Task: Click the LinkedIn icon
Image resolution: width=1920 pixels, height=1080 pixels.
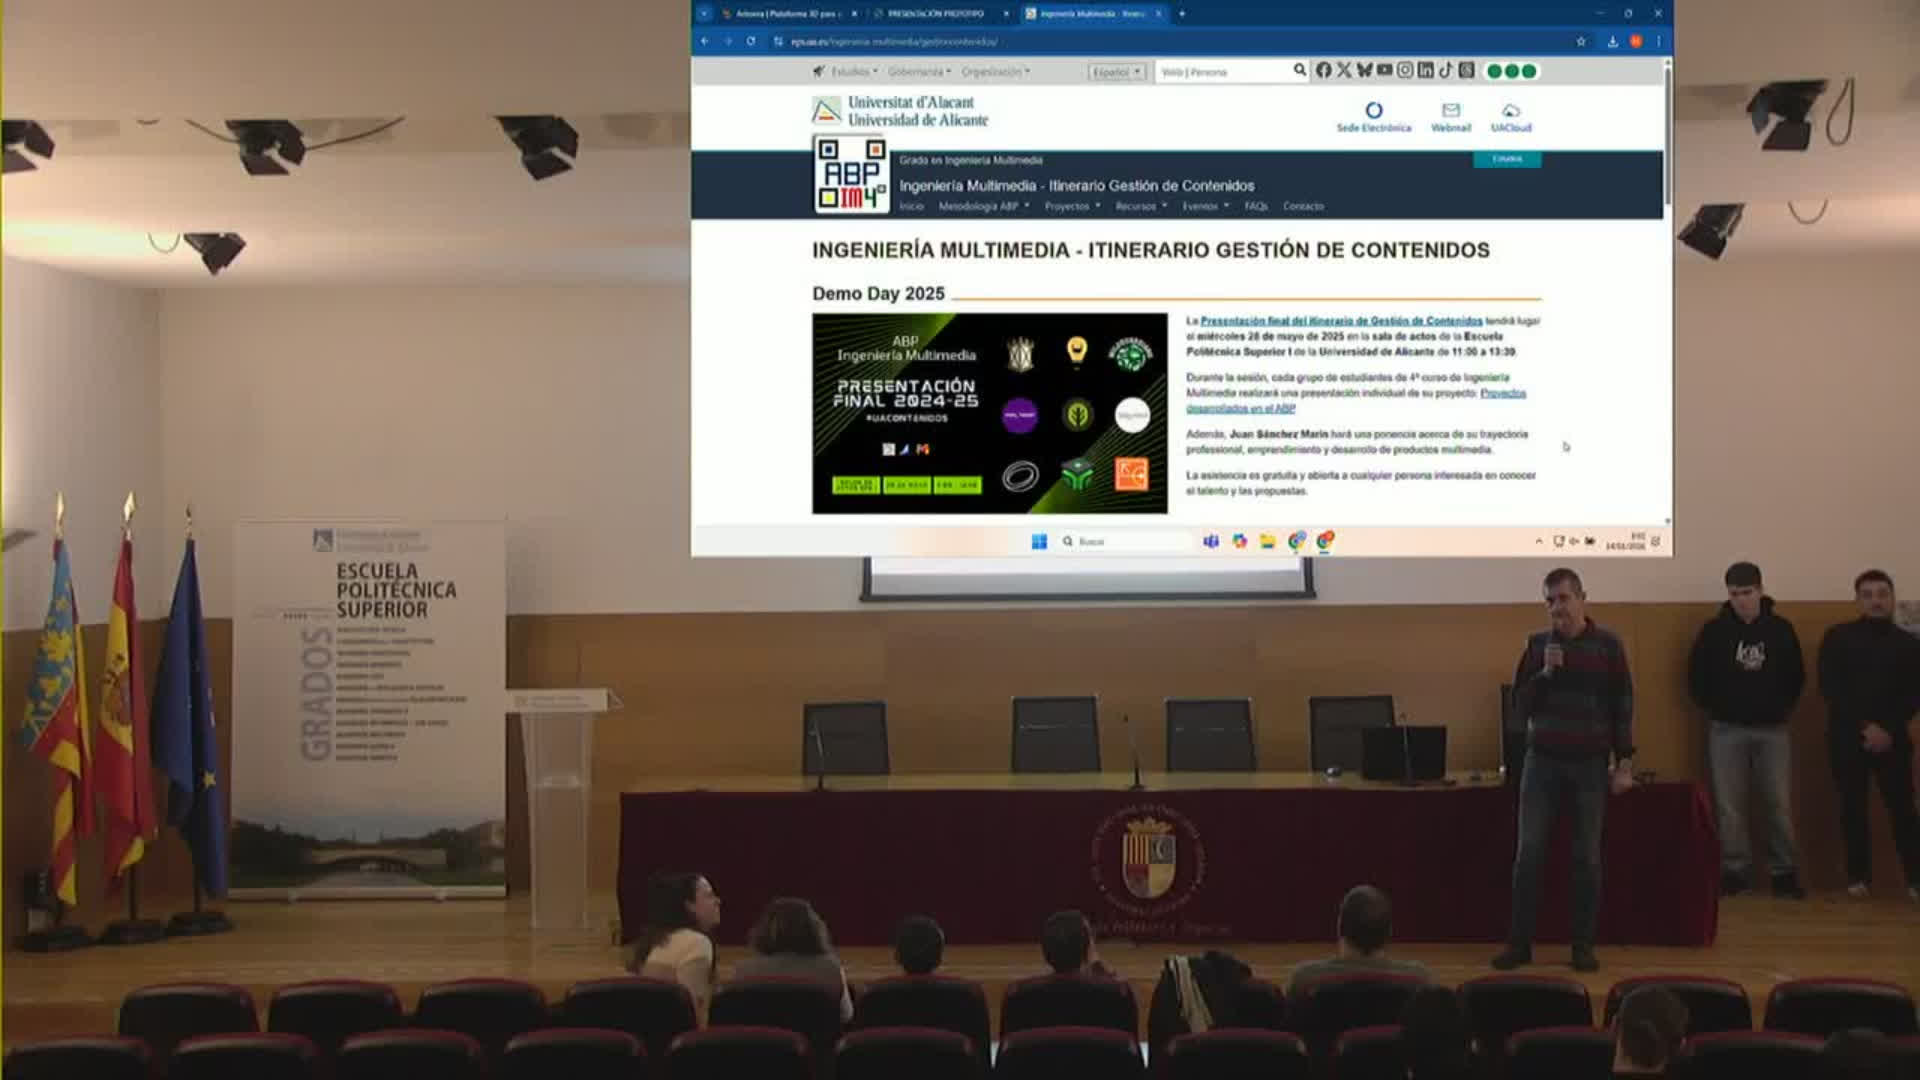Action: click(1425, 70)
